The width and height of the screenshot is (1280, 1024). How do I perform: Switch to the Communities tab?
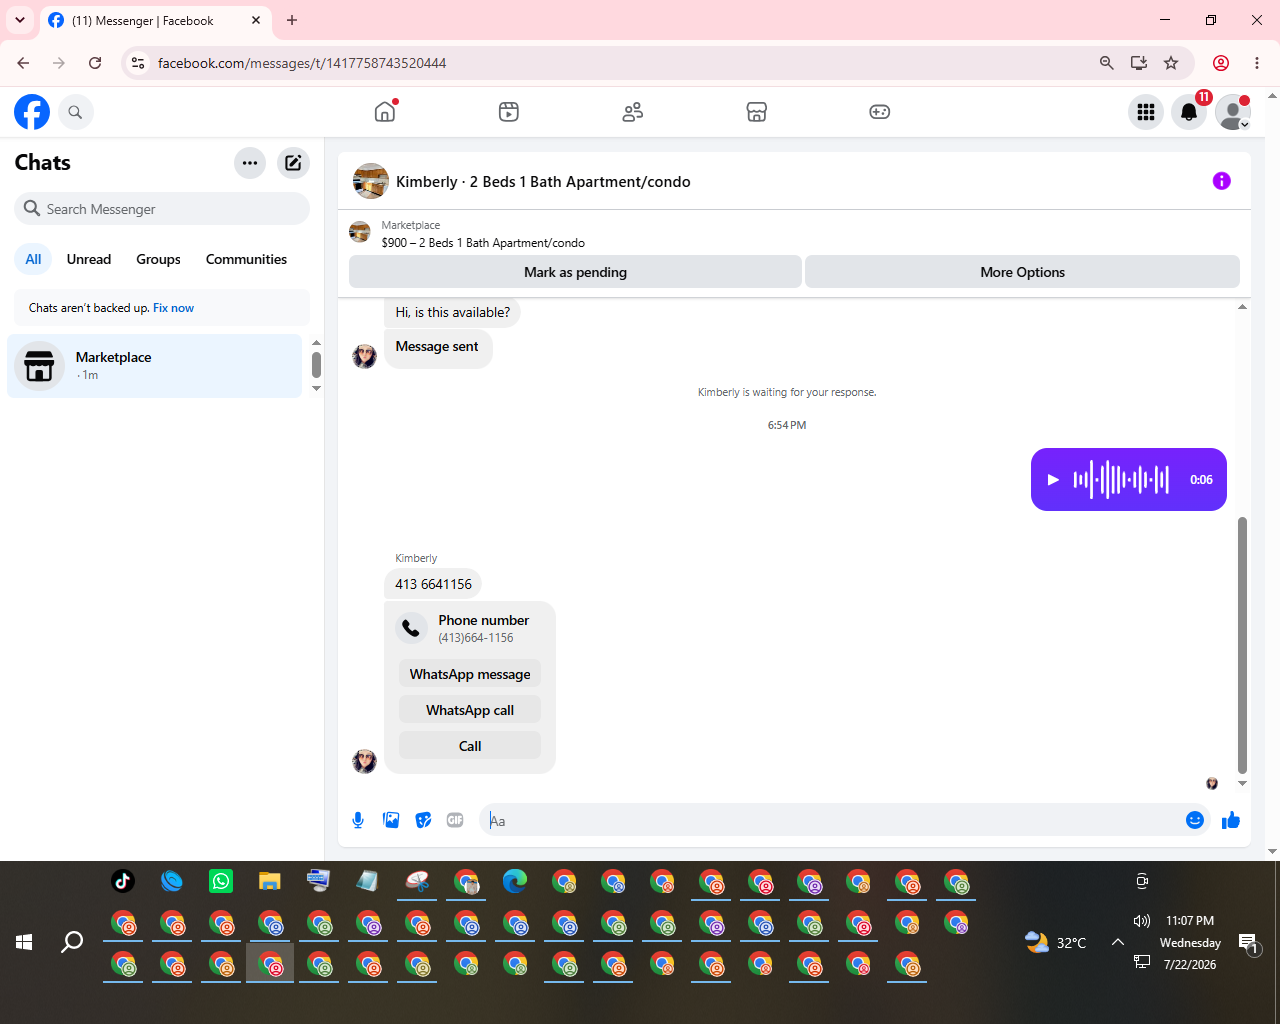click(246, 259)
